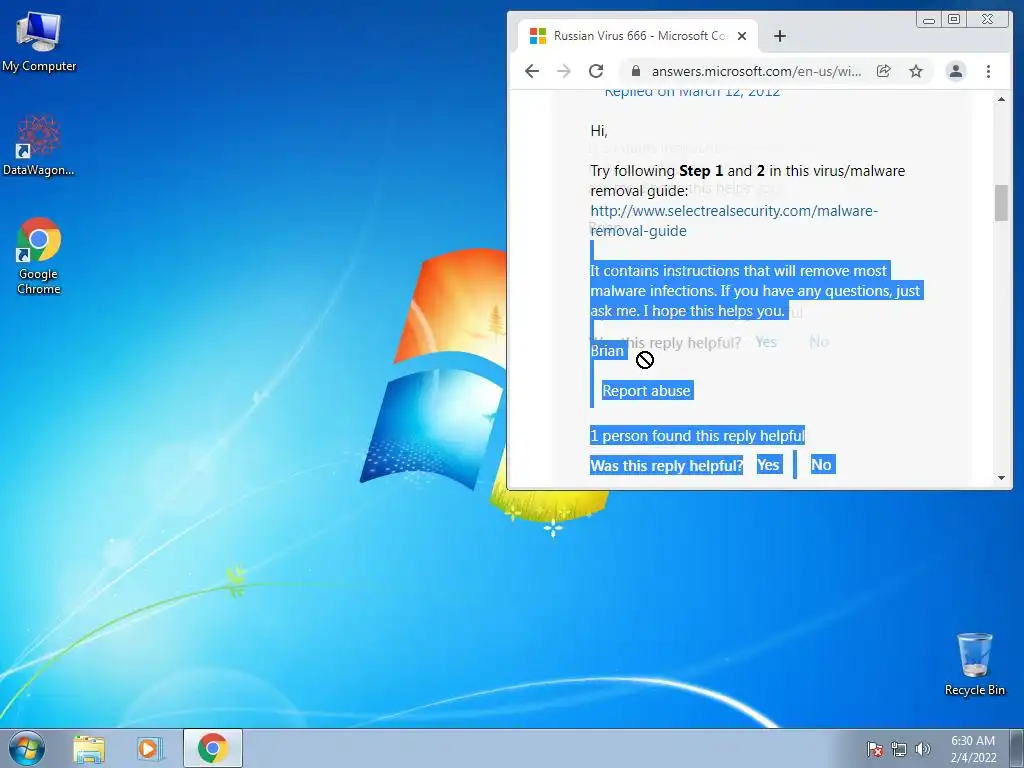Answer No to reply helpful
This screenshot has width=1024, height=768.
[822, 464]
